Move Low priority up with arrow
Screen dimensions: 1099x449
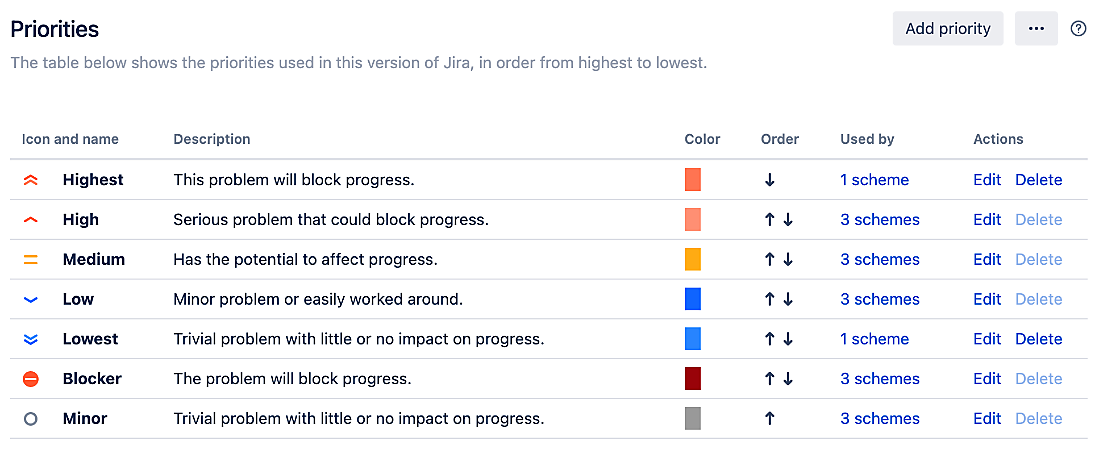770,300
